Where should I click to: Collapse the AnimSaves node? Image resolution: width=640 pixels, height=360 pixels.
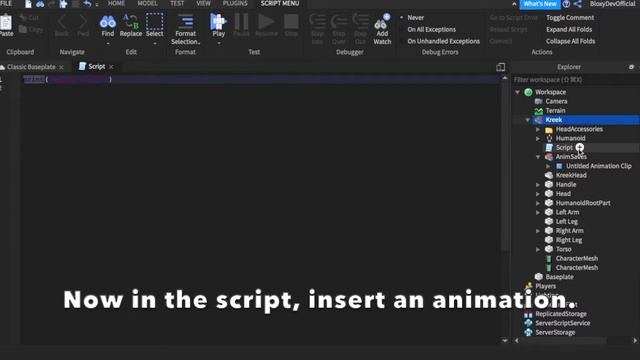(x=538, y=157)
